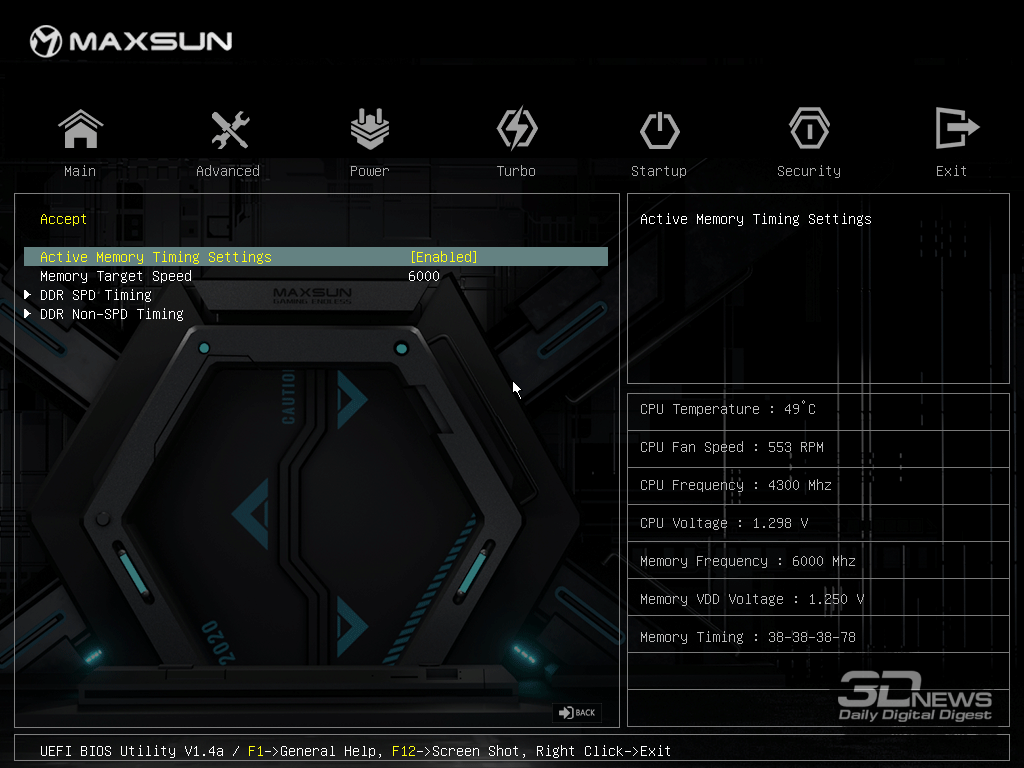Click the Startup power-button icon
The width and height of the screenshot is (1024, 768).
click(x=660, y=130)
